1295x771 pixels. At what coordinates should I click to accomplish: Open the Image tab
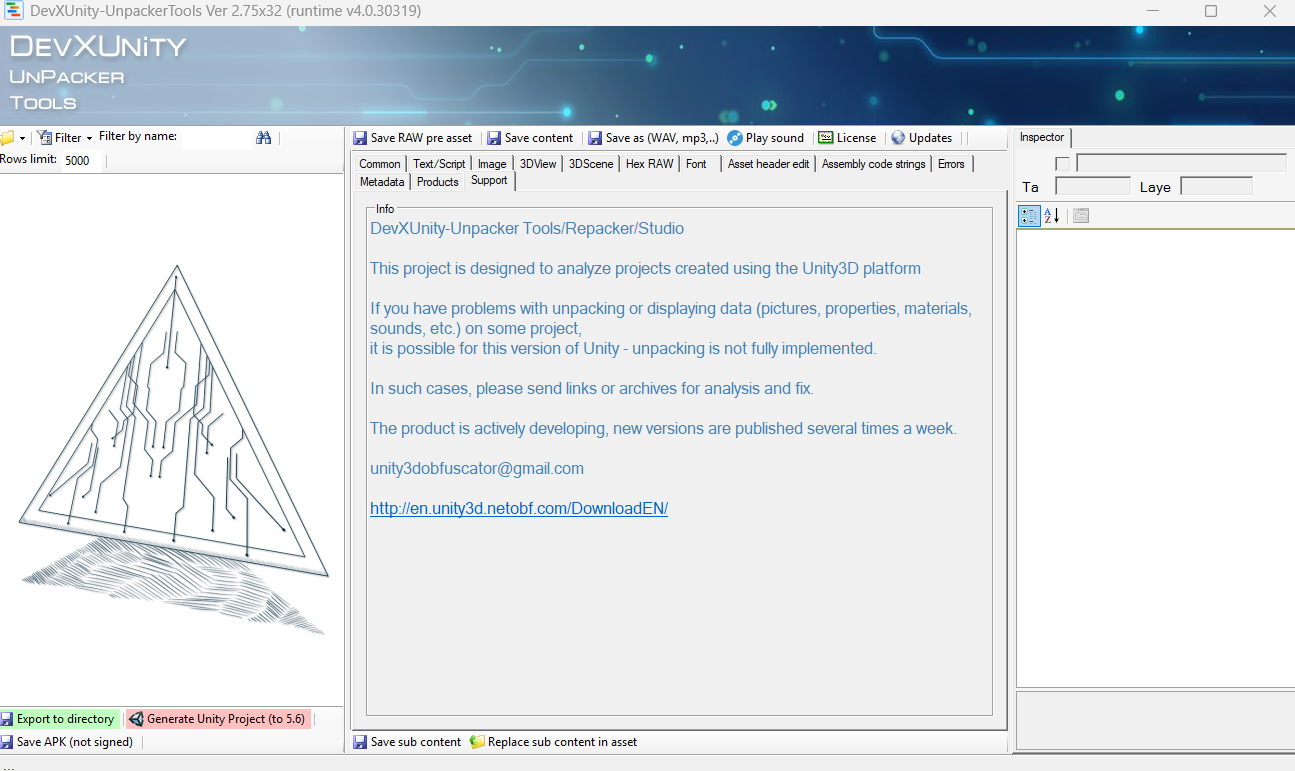pos(492,164)
